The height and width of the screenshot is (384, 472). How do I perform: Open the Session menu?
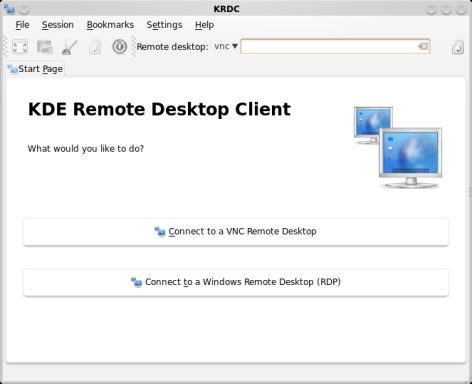point(58,25)
